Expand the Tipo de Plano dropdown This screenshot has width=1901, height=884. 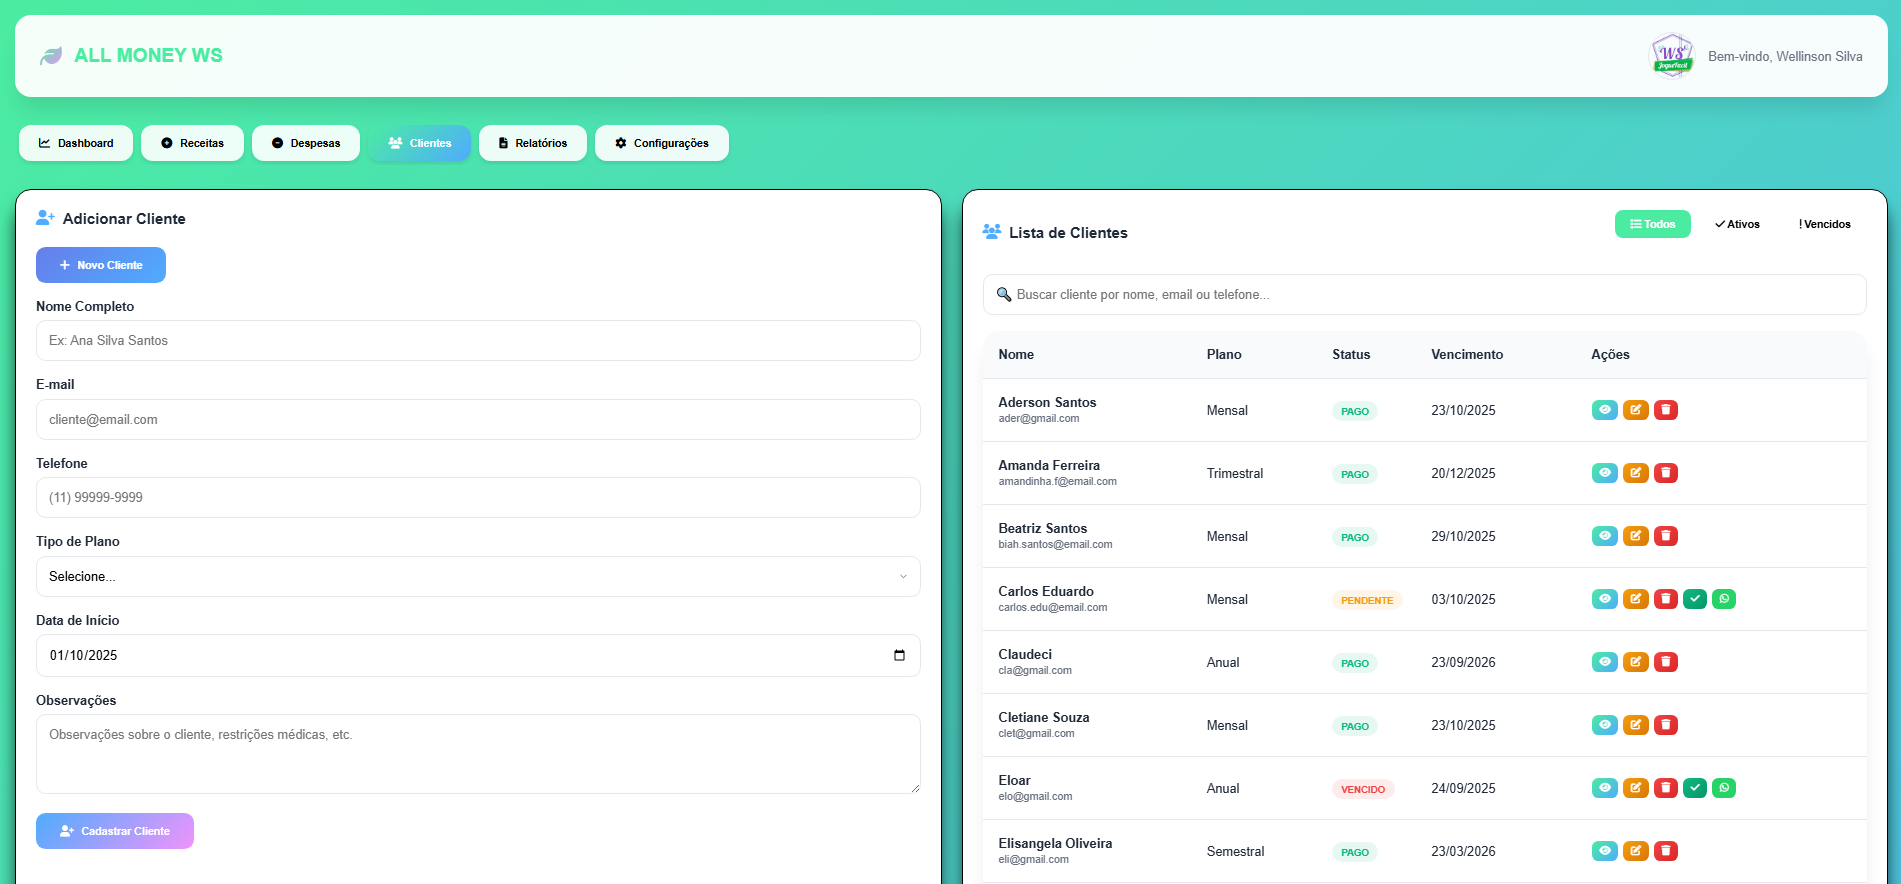[x=477, y=576]
